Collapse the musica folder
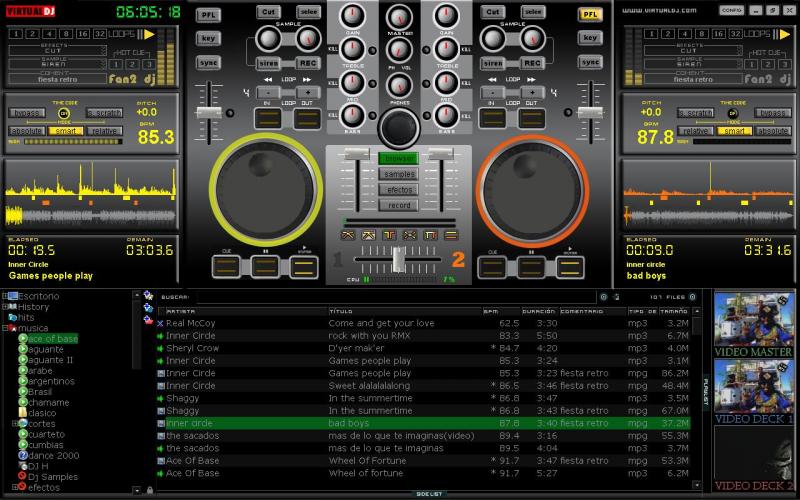Image resolution: width=800 pixels, height=500 pixels. [x=5, y=328]
